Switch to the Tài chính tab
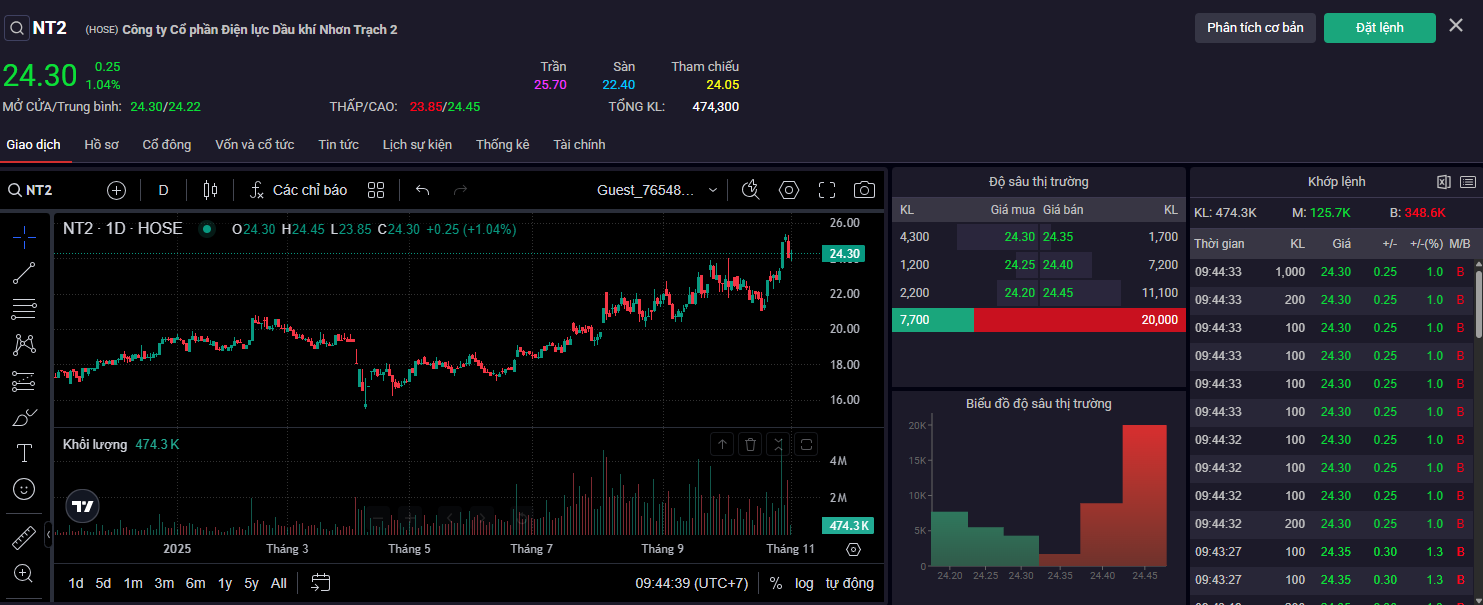This screenshot has height=605, width=1483. point(579,145)
